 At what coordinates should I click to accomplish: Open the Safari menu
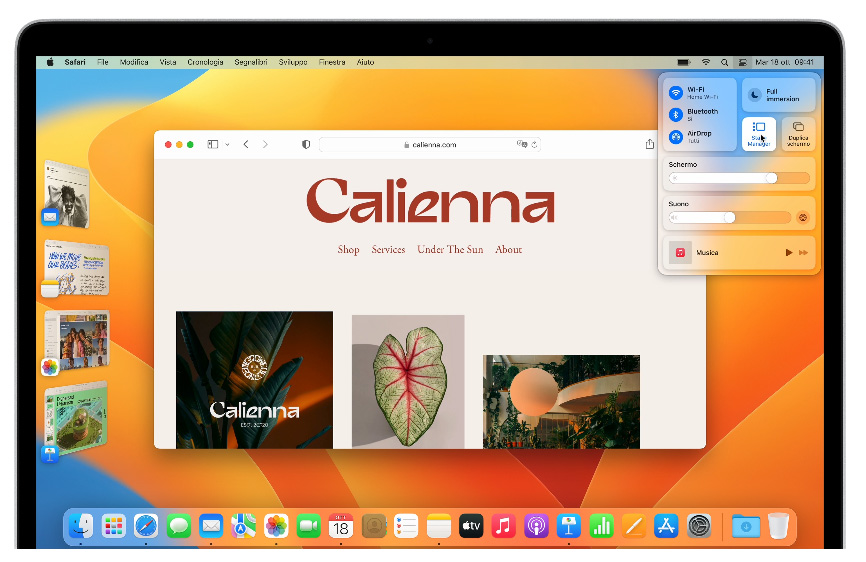click(x=75, y=62)
